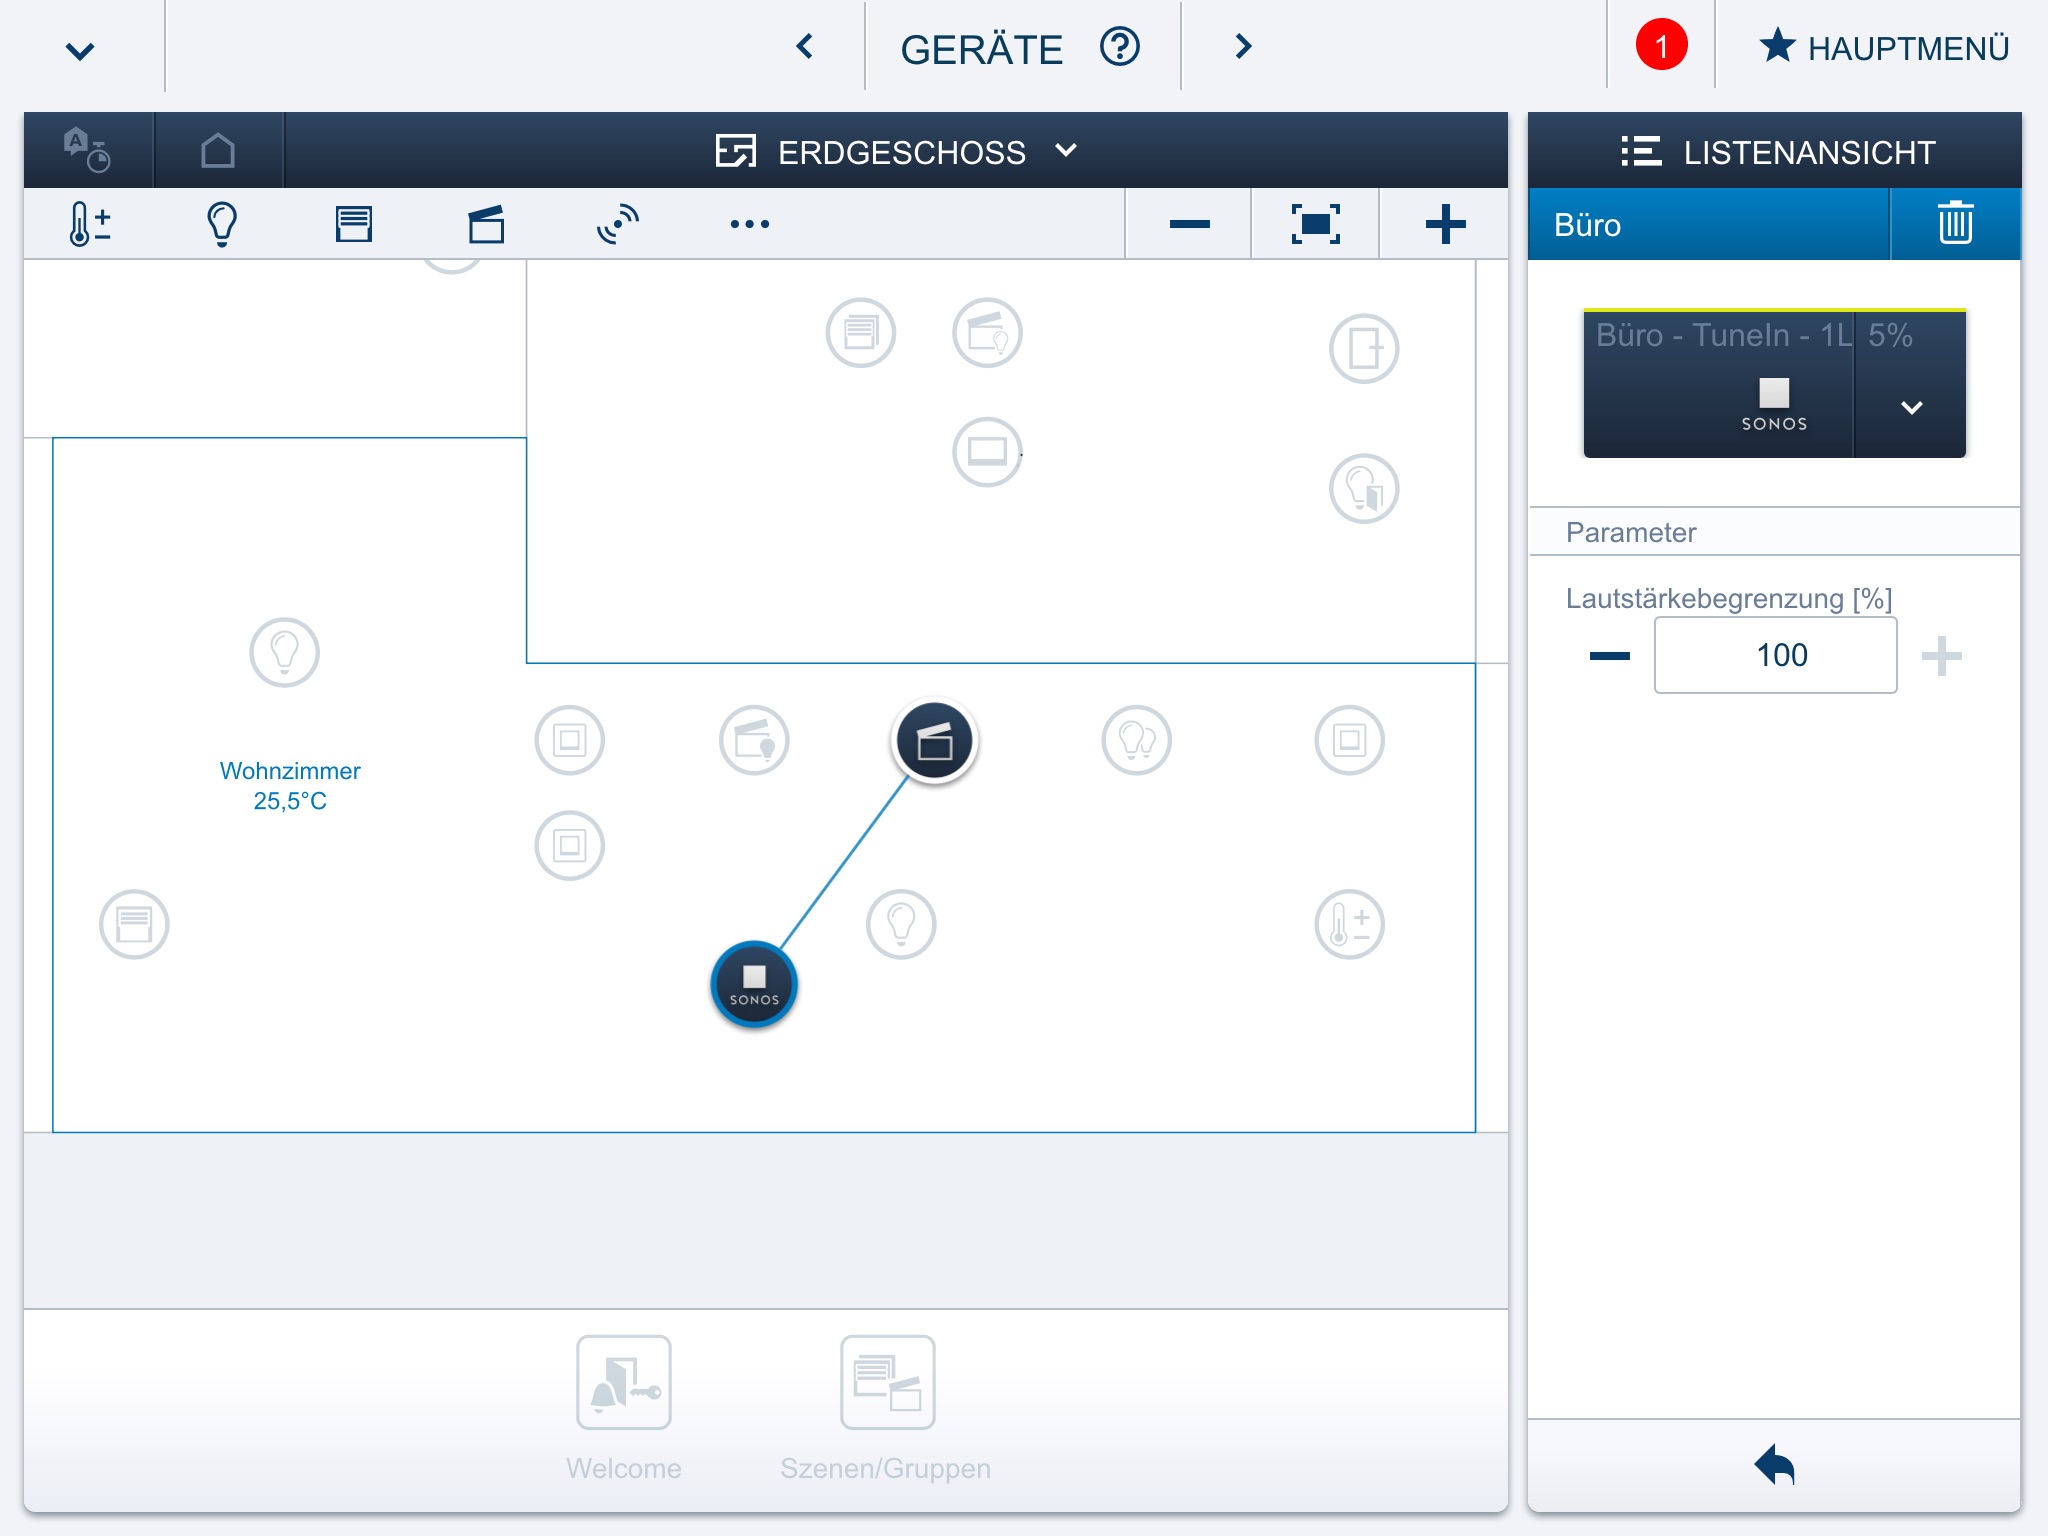Select the dark scene clapperboard node
The height and width of the screenshot is (1536, 2048).
(x=935, y=741)
